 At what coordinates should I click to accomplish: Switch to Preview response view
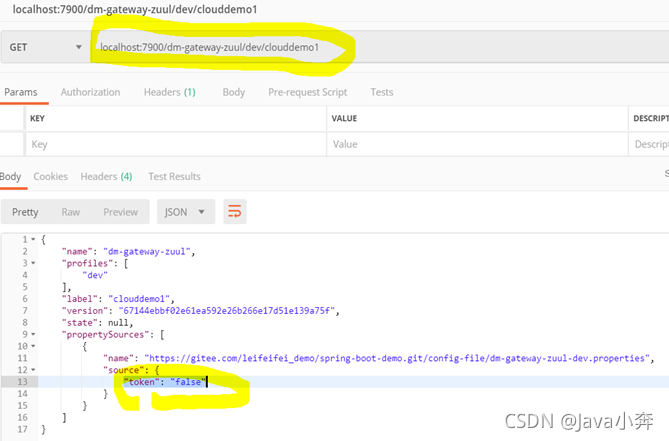[x=120, y=212]
